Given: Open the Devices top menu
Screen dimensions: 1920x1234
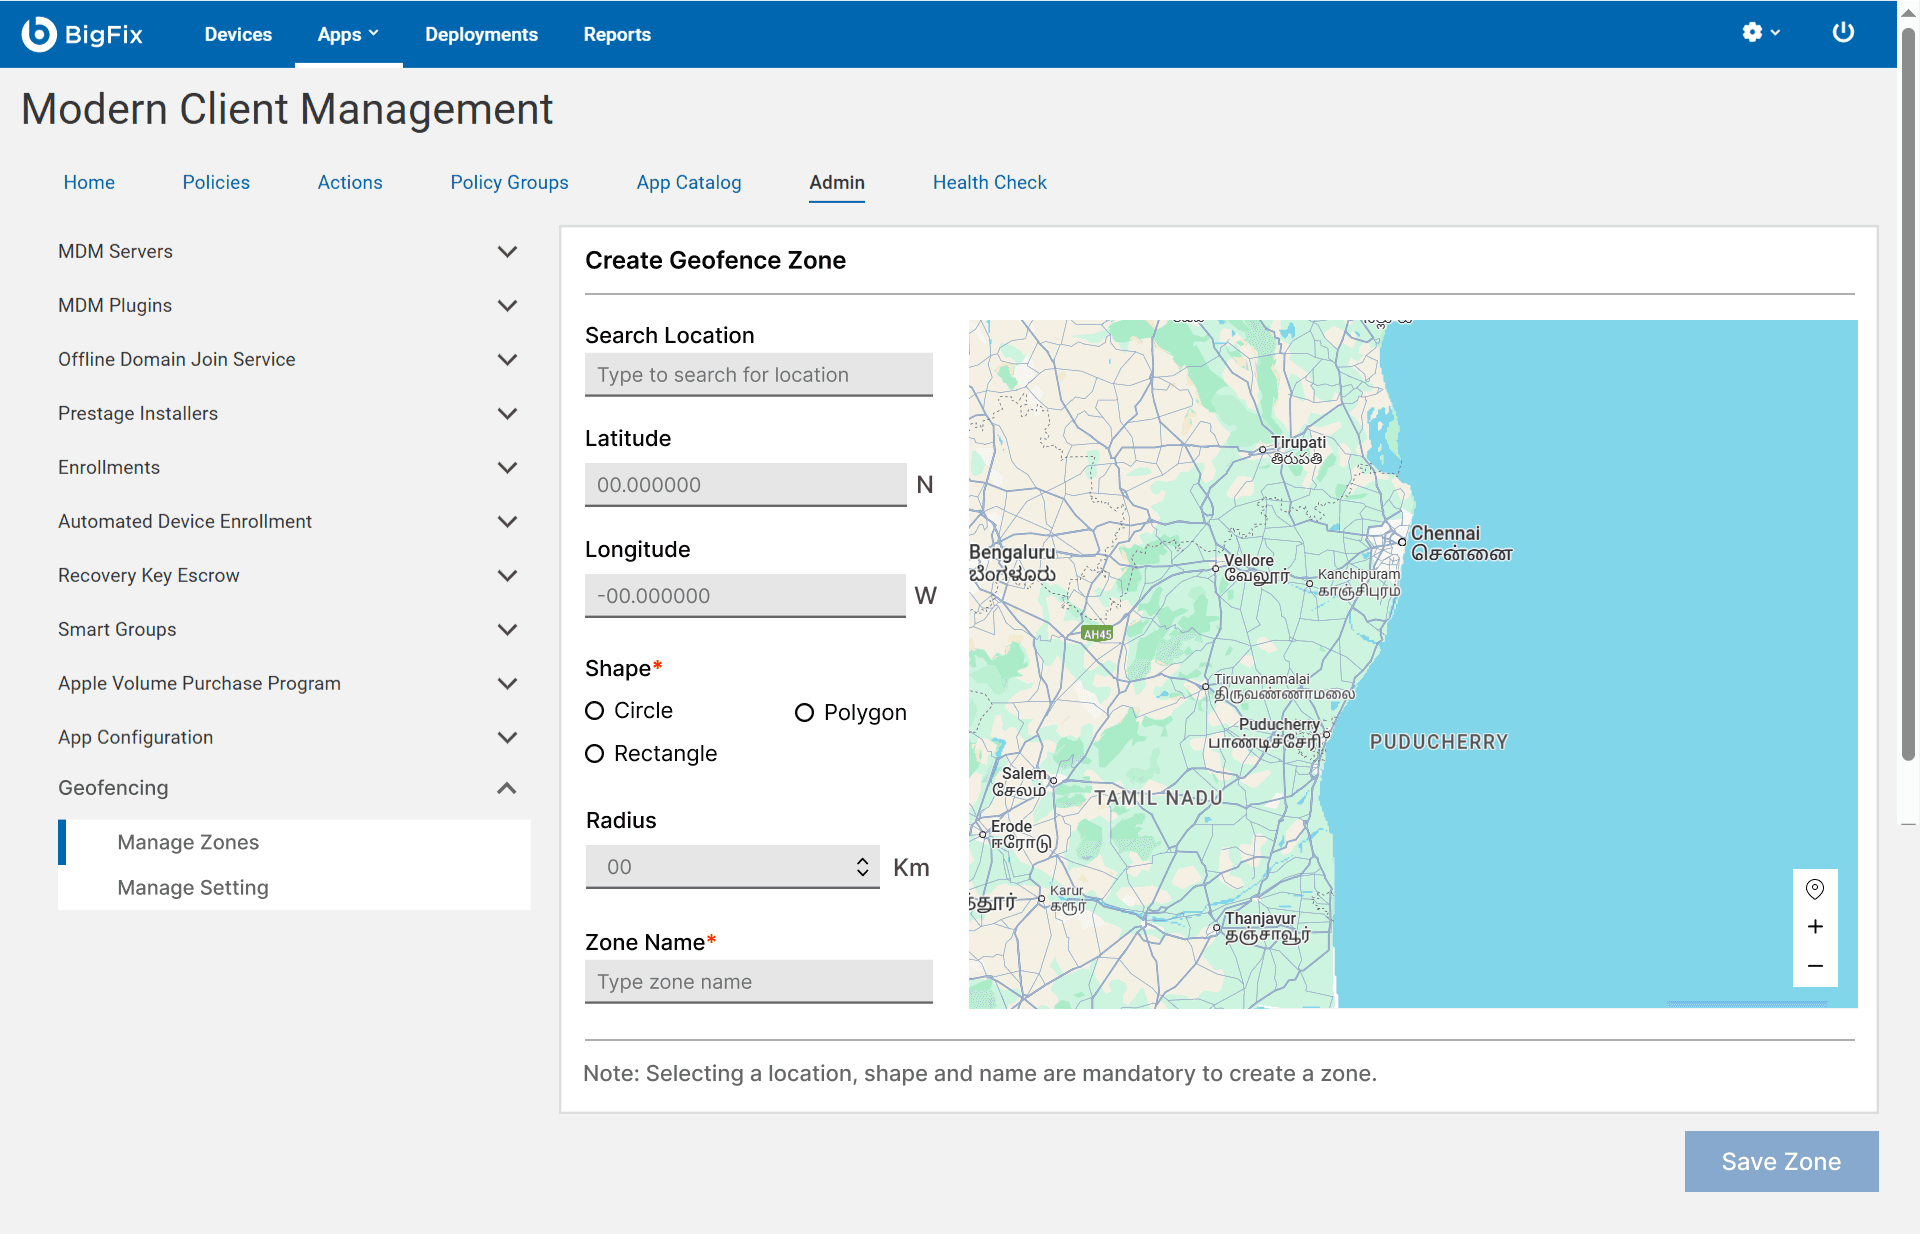Looking at the screenshot, I should (238, 34).
